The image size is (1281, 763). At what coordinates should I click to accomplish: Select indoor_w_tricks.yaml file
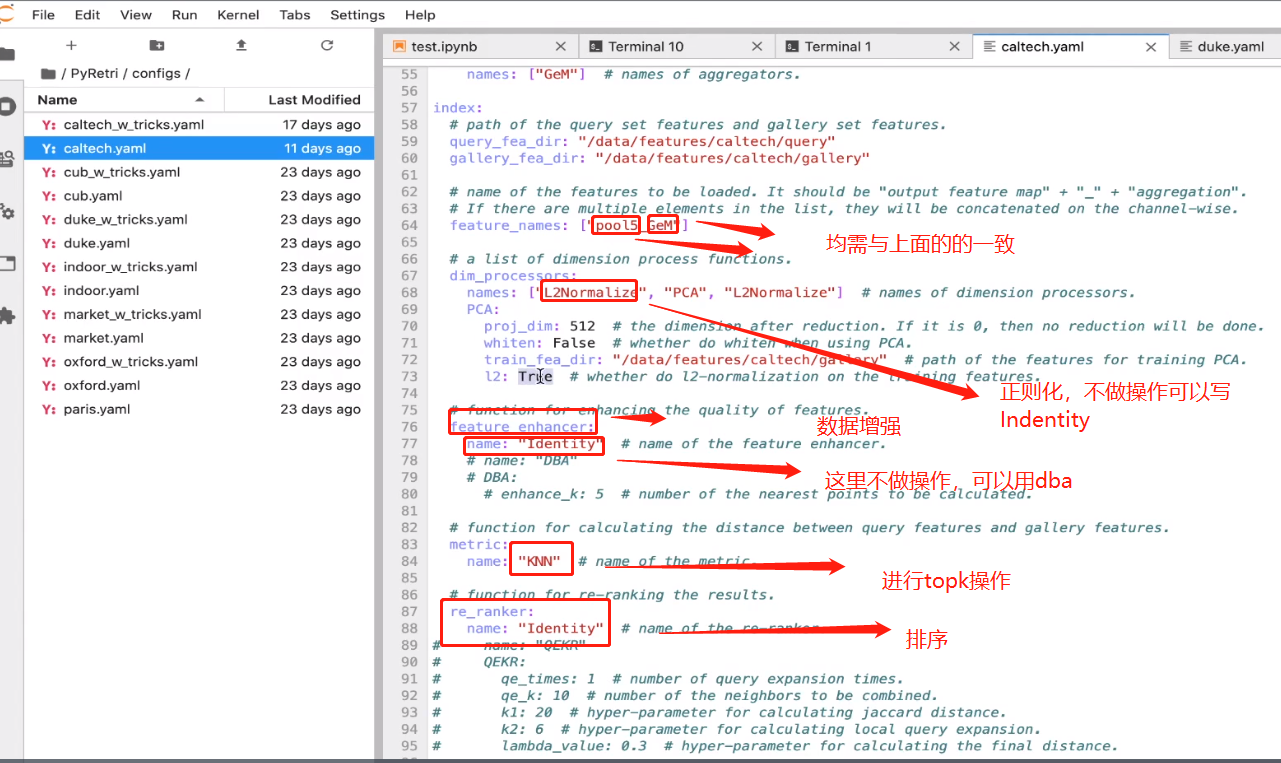click(x=200, y=267)
